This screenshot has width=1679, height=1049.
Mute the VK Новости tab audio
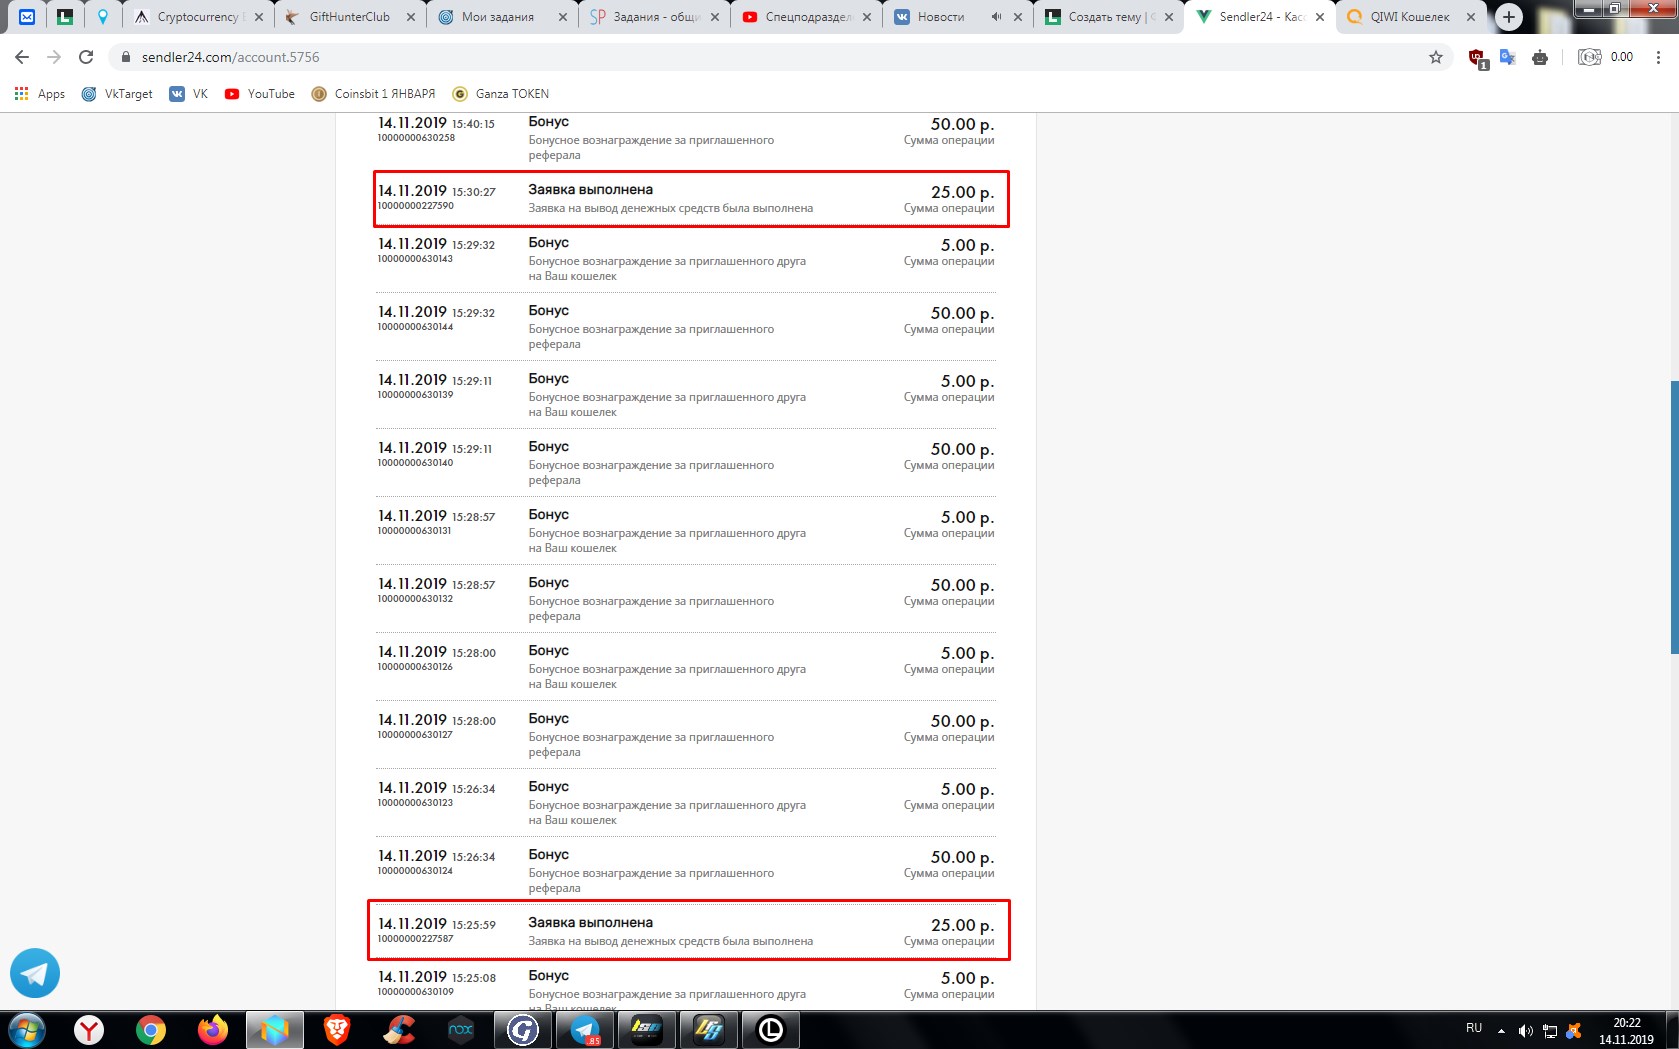point(996,17)
